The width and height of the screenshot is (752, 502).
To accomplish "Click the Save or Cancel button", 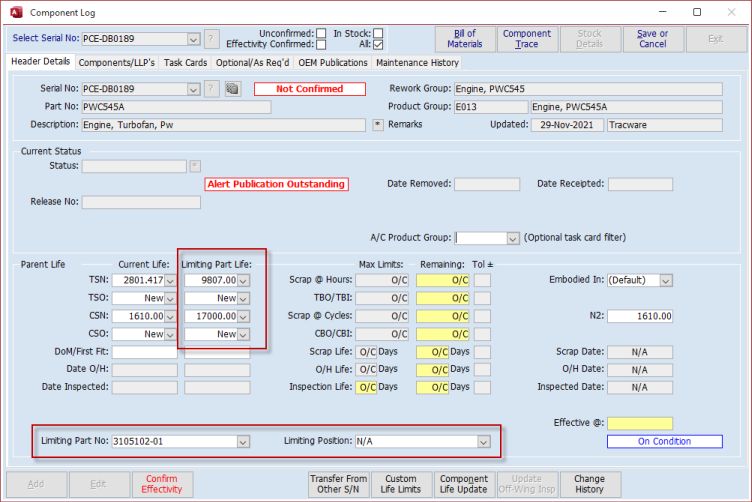I will coord(653,39).
